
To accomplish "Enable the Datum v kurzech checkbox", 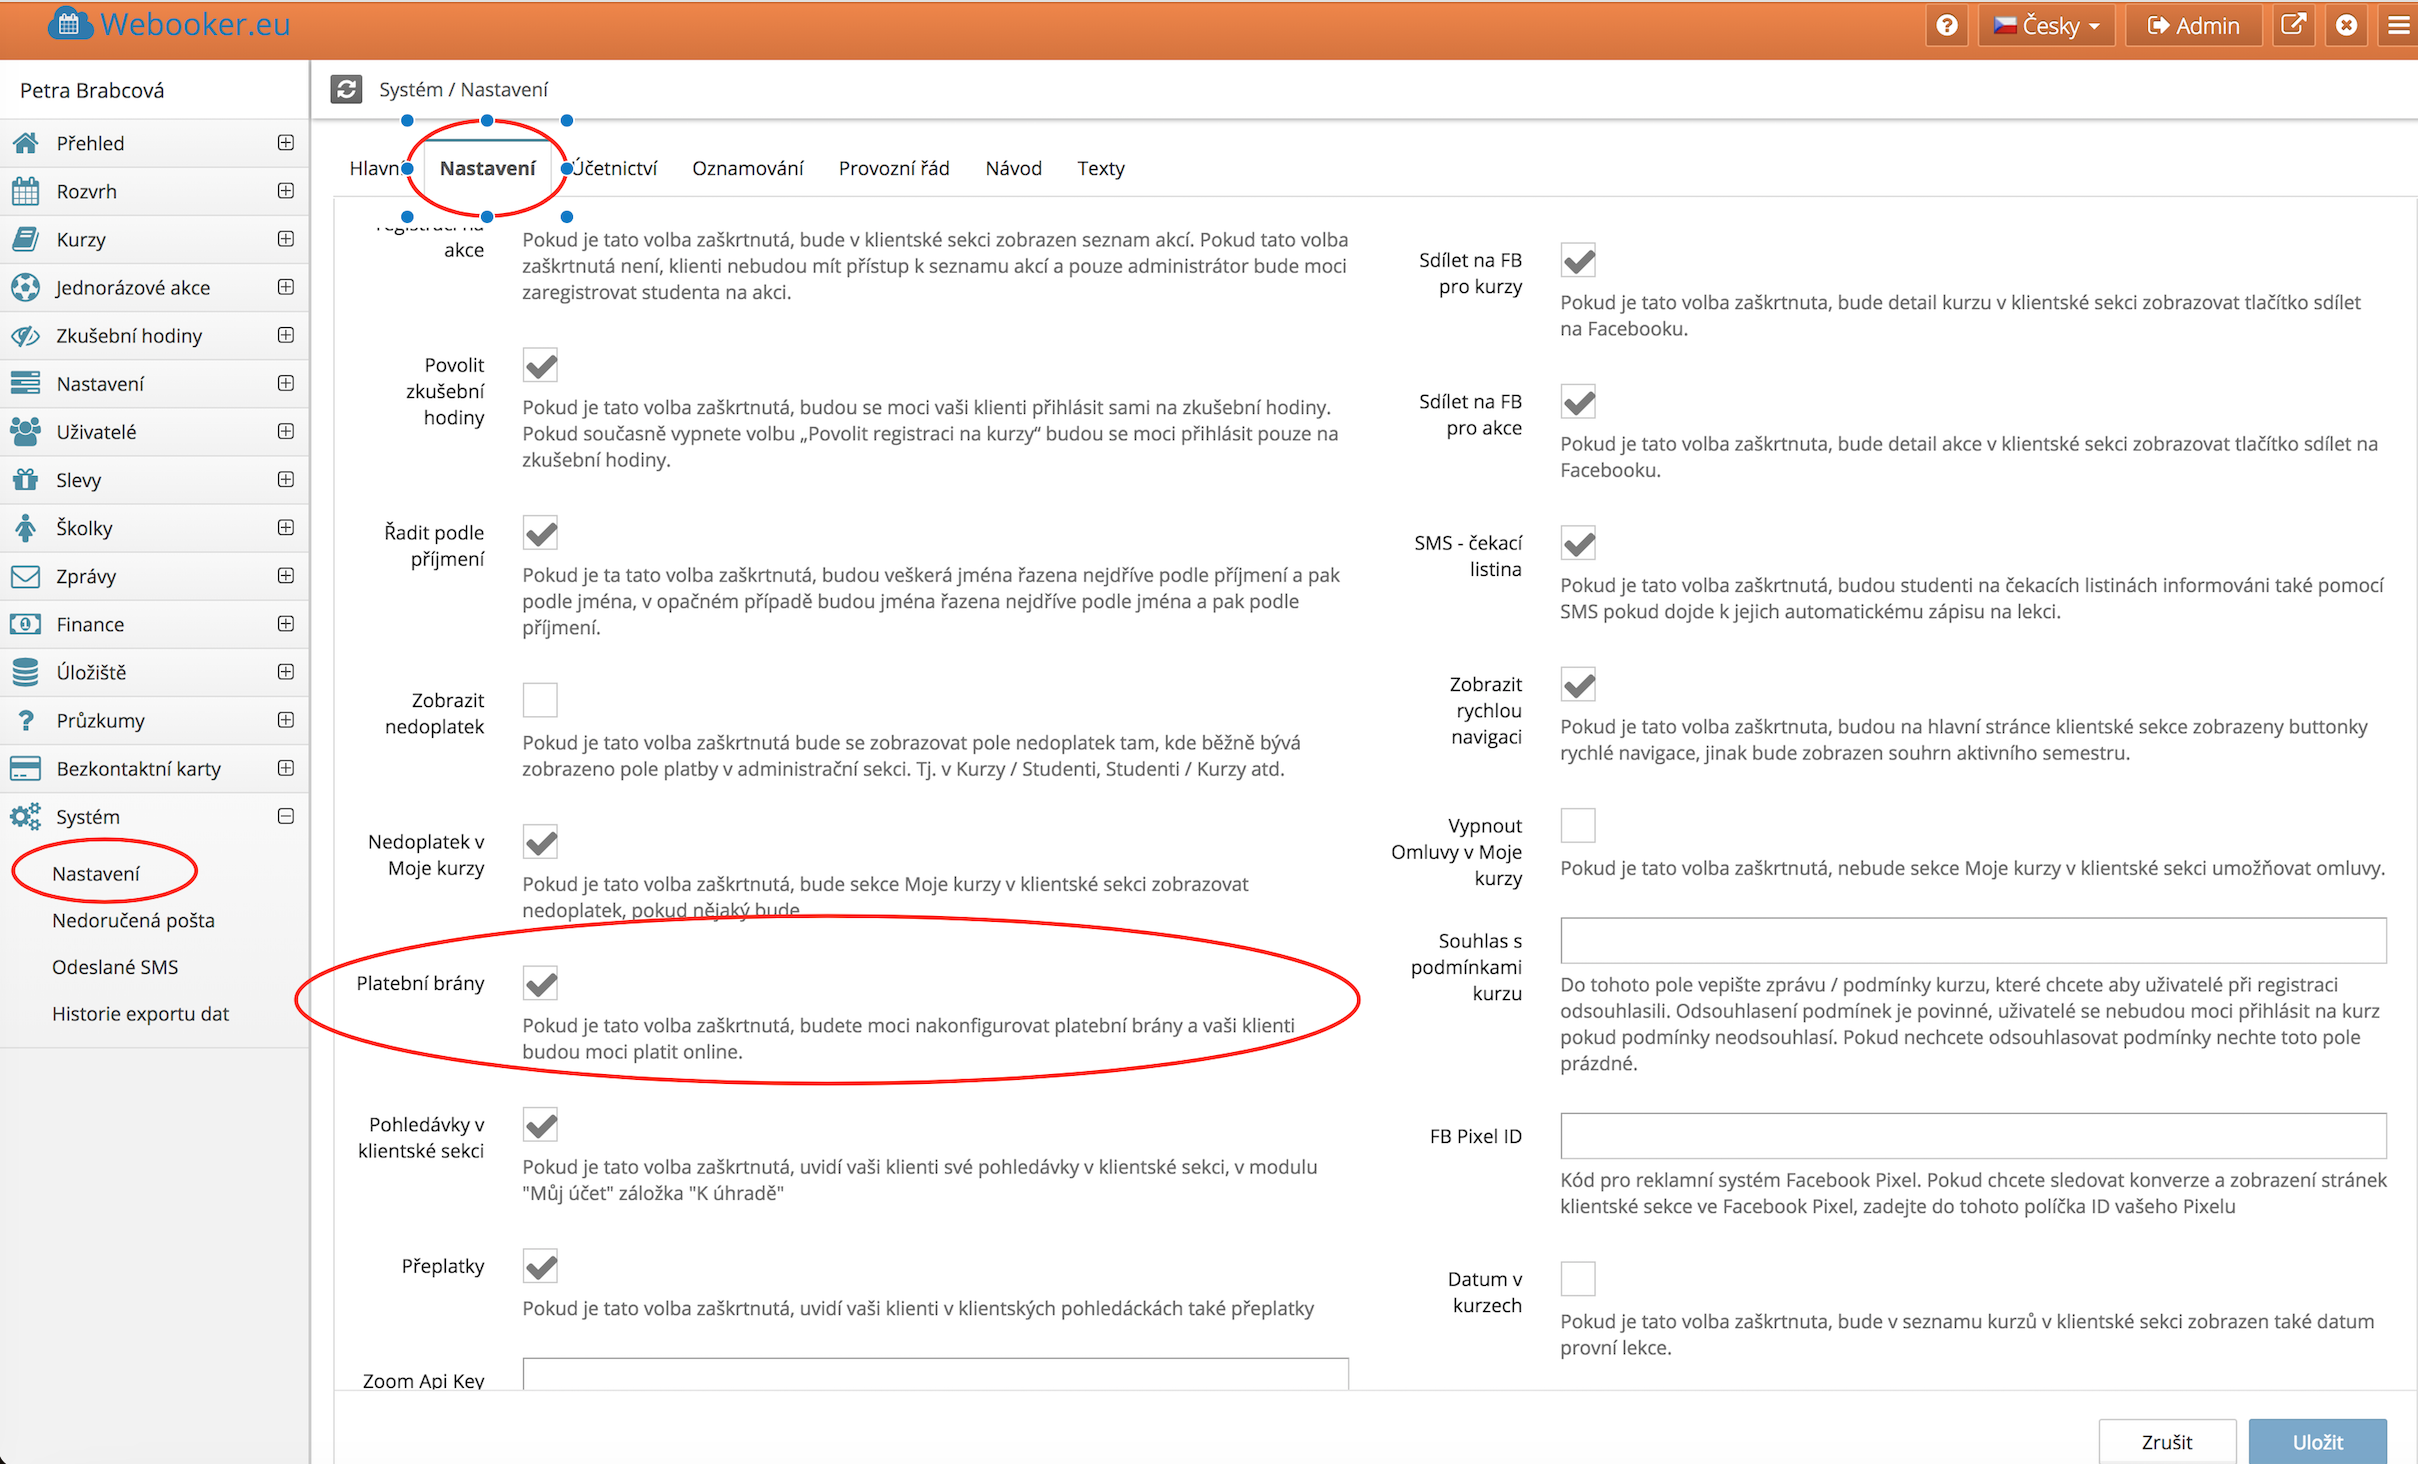I will [x=1578, y=1278].
